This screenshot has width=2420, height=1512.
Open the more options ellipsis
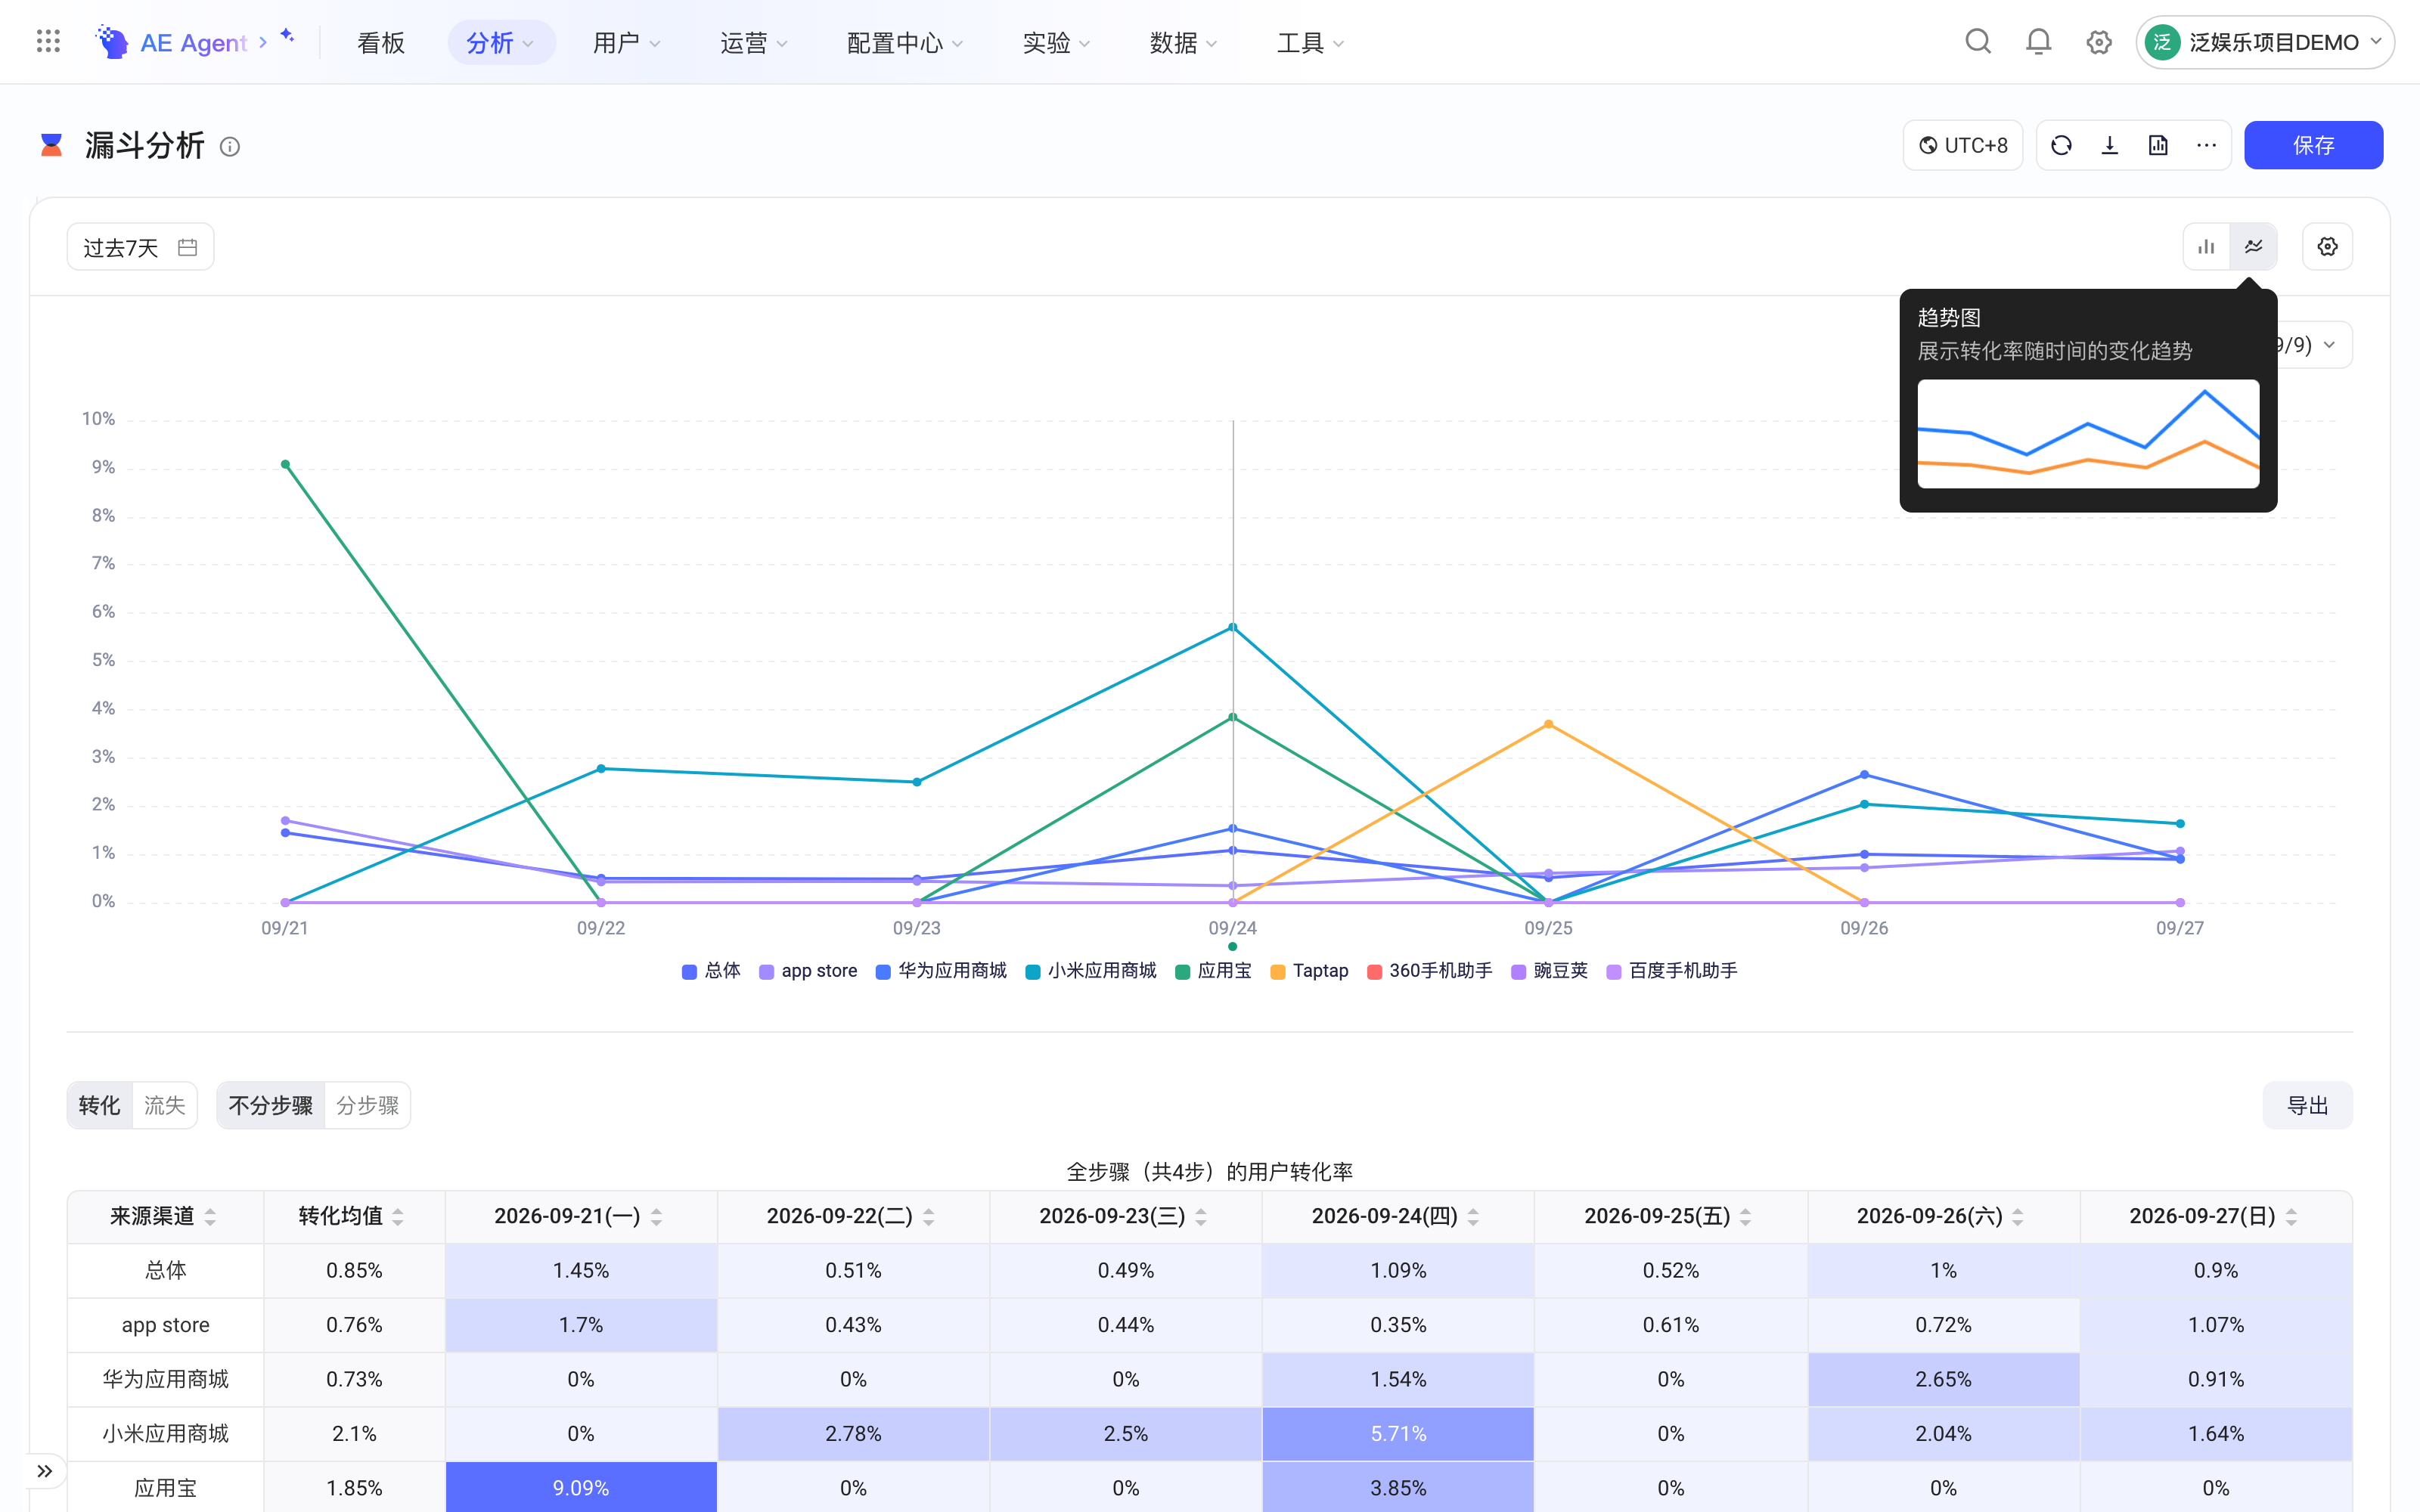pos(2206,145)
